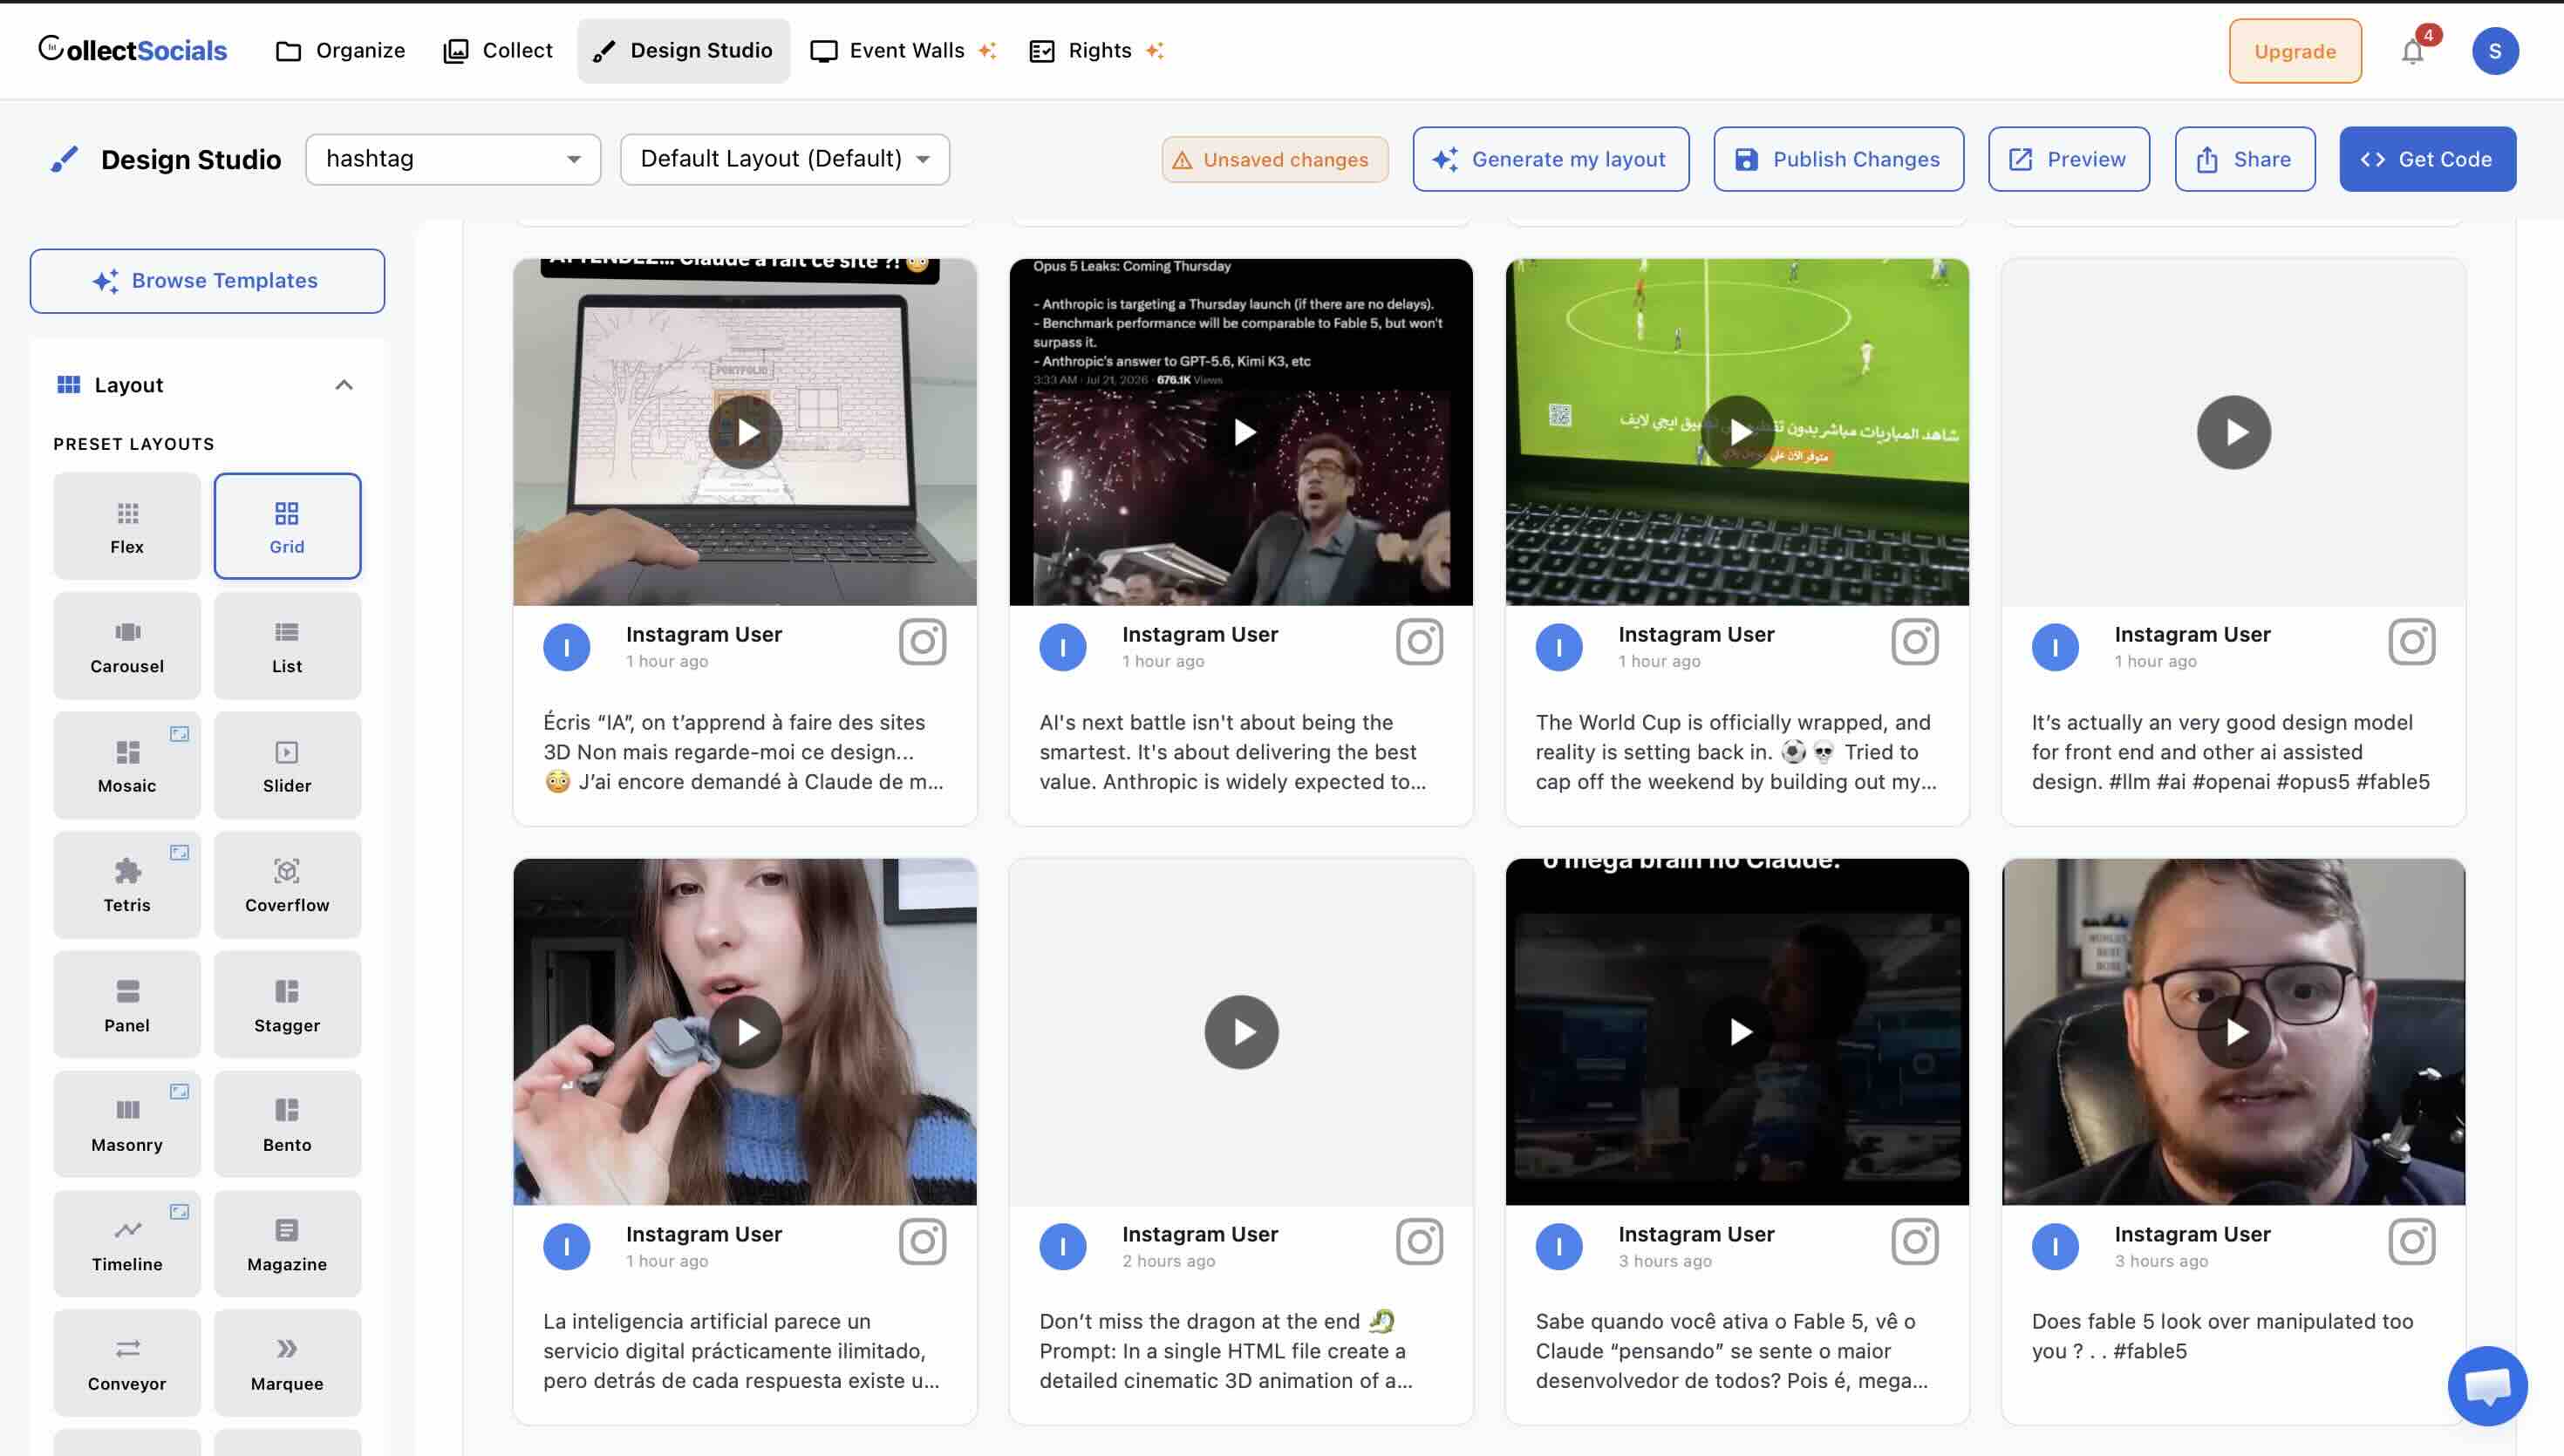Open the Event Walls tab
The width and height of the screenshot is (2564, 1456).
(903, 51)
